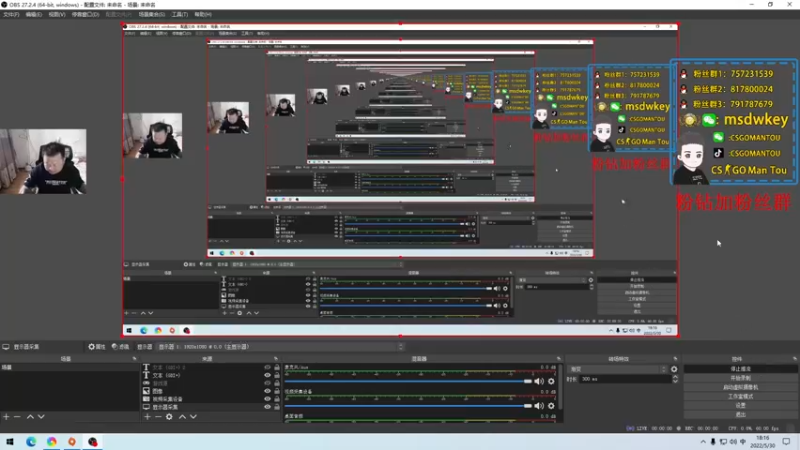Mute the microphone/Aux mixer channel
The image size is (800, 450).
point(539,381)
